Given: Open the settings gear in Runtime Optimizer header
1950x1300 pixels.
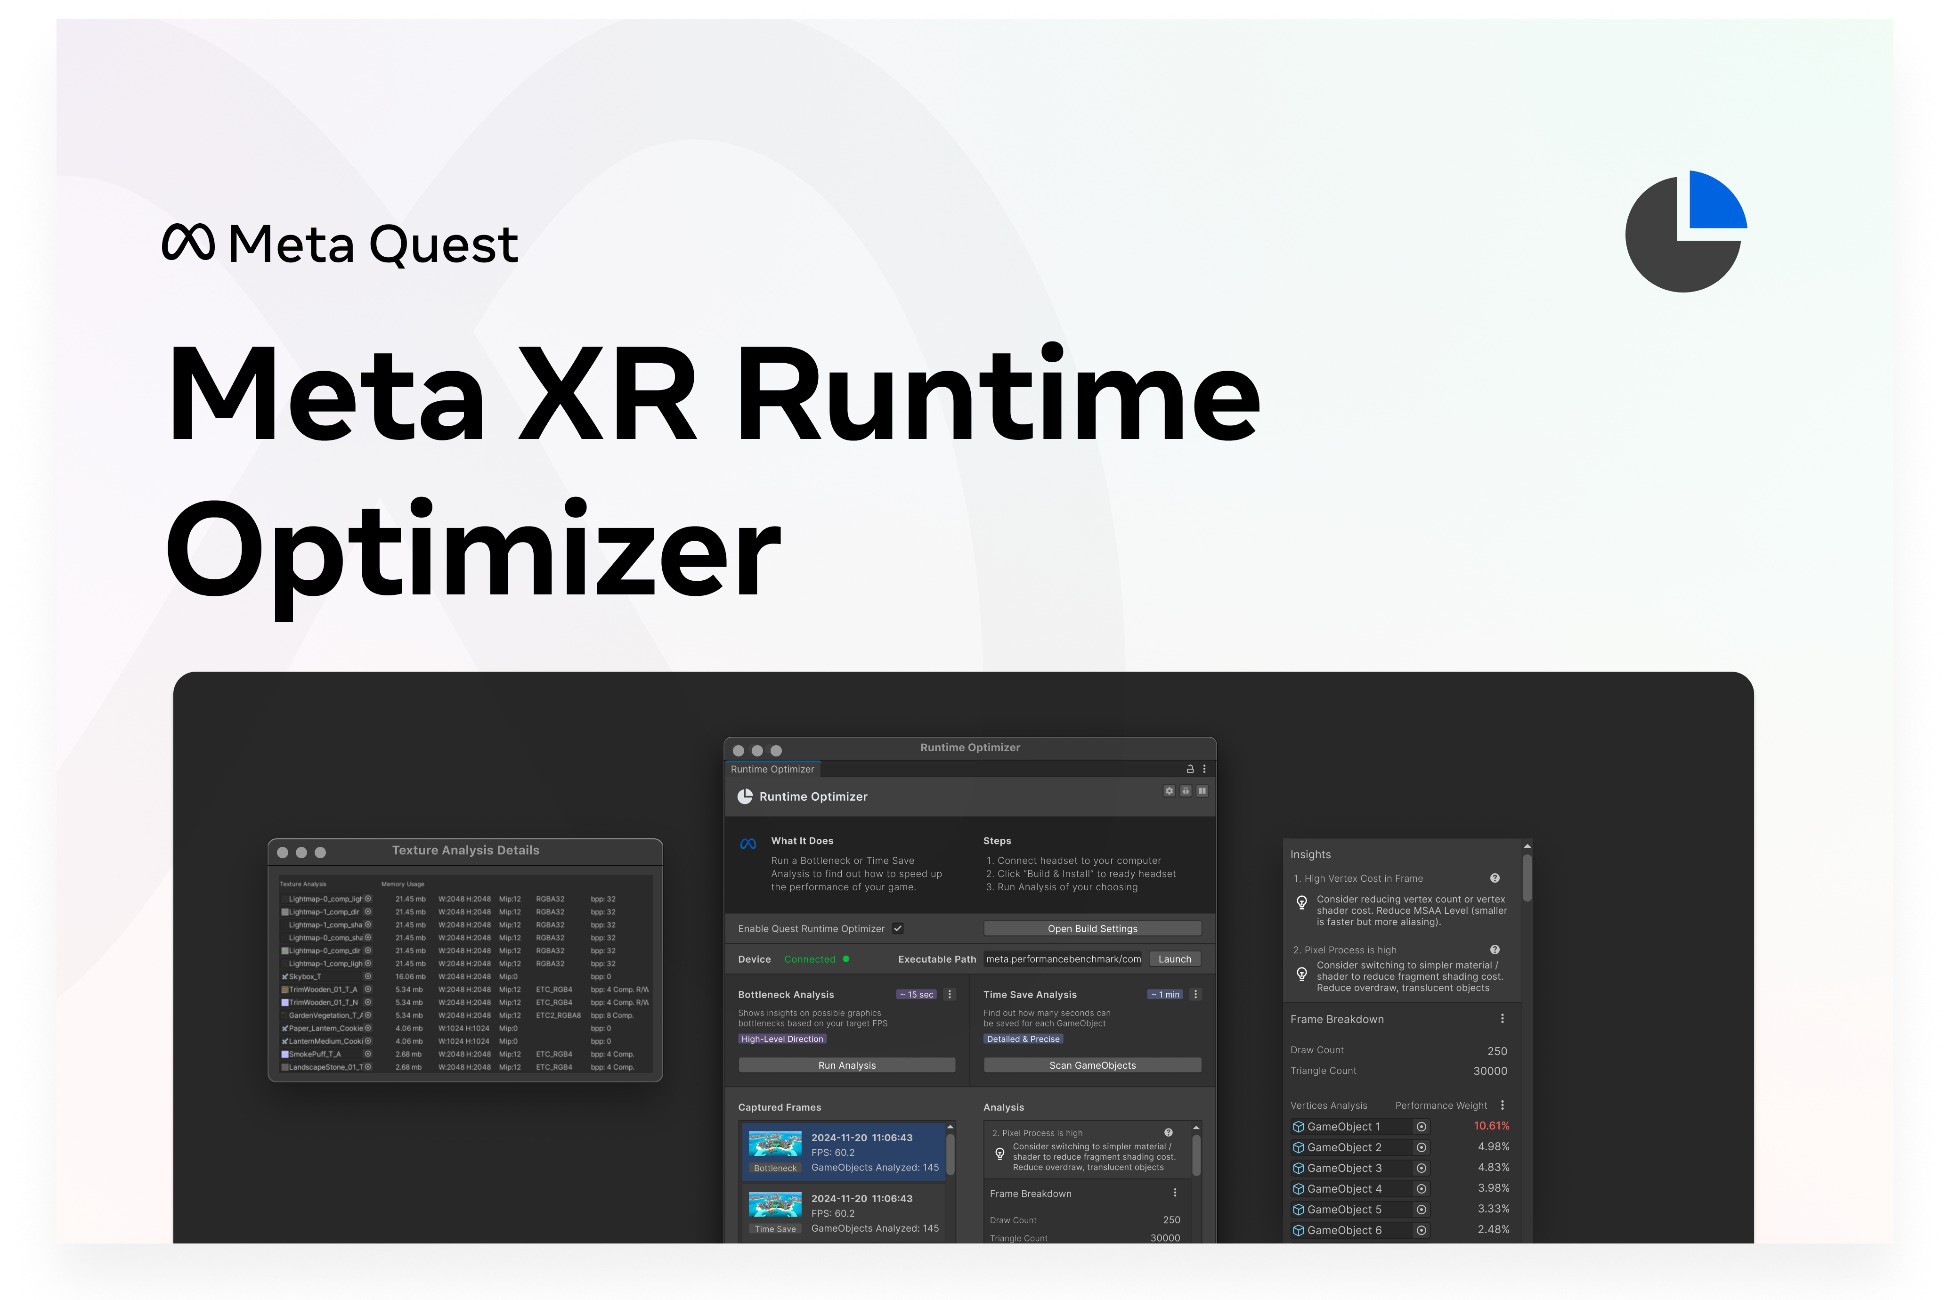Looking at the screenshot, I should pos(1170,791).
